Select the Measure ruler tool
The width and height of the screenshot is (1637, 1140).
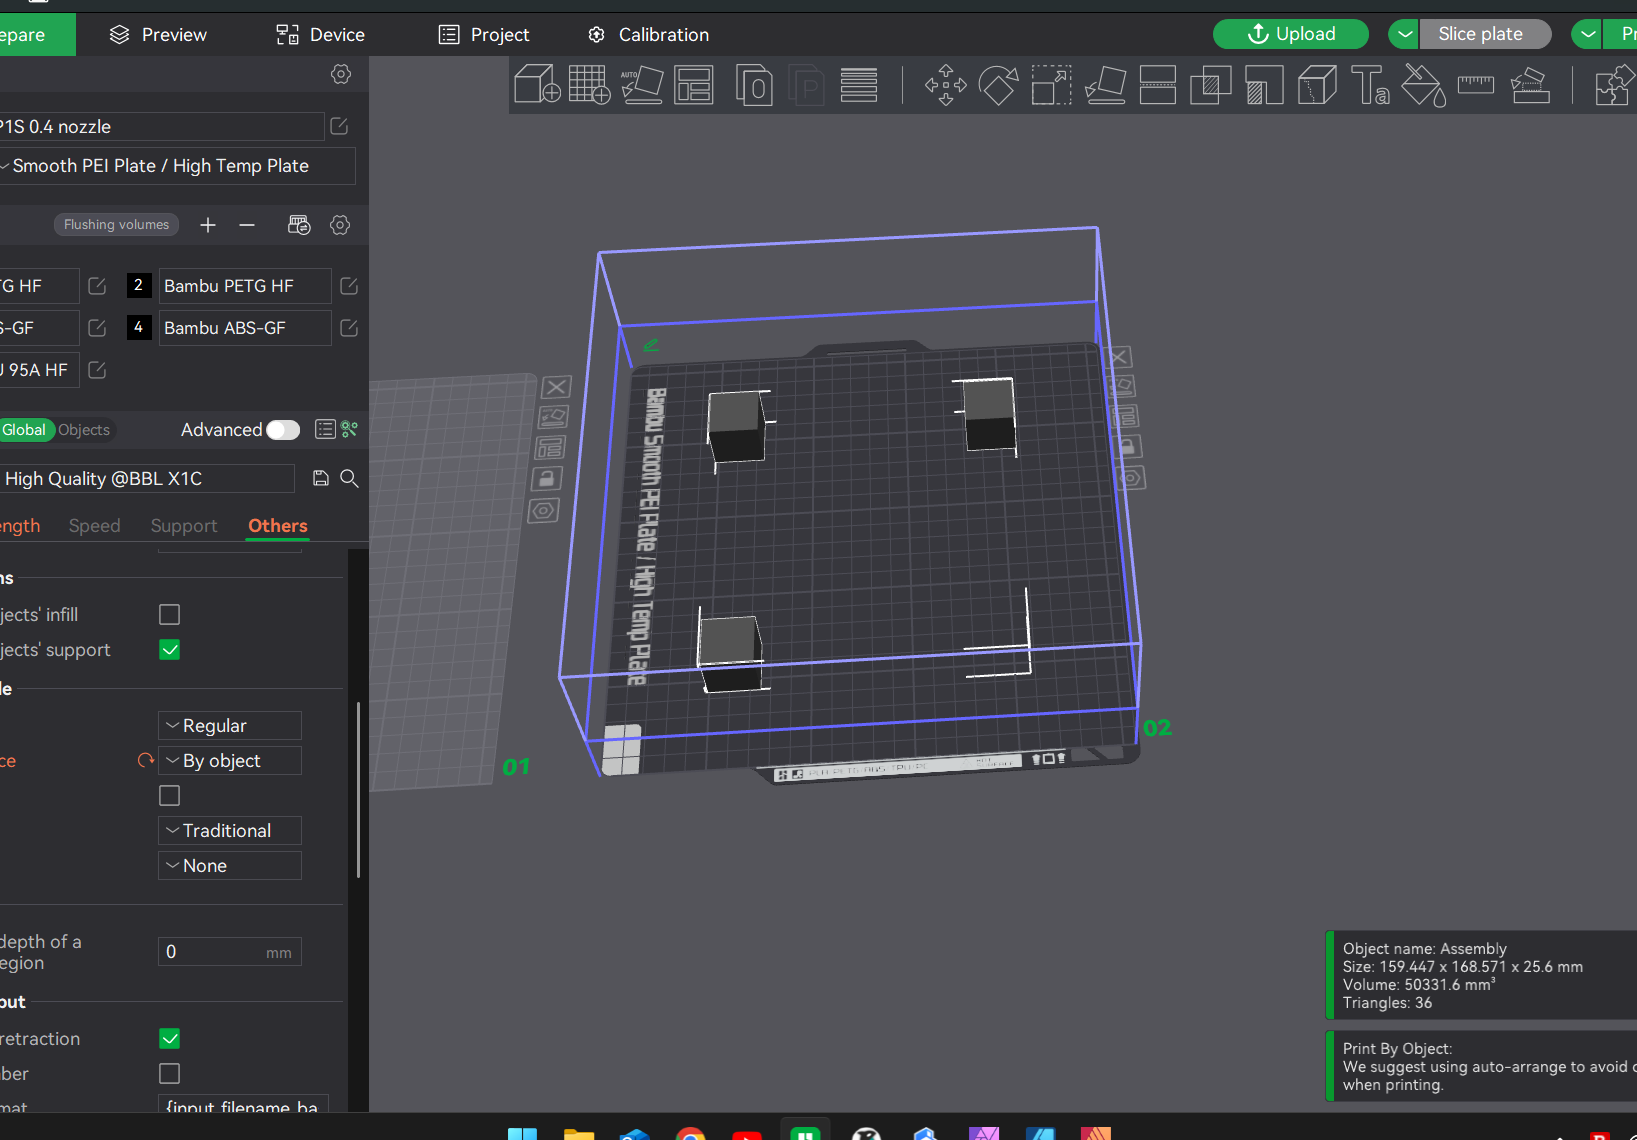click(x=1475, y=85)
